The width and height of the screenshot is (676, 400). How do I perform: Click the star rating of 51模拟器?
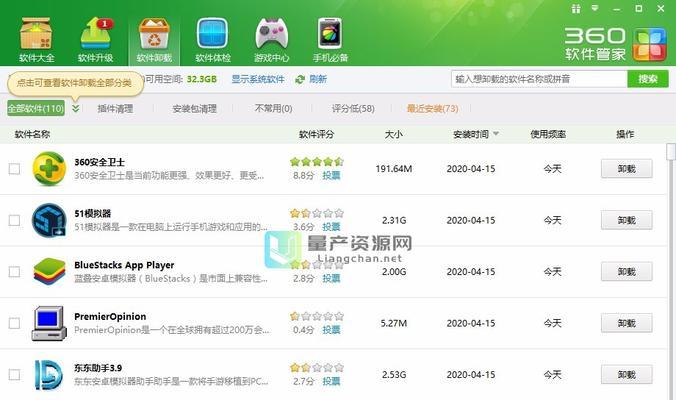tap(317, 213)
